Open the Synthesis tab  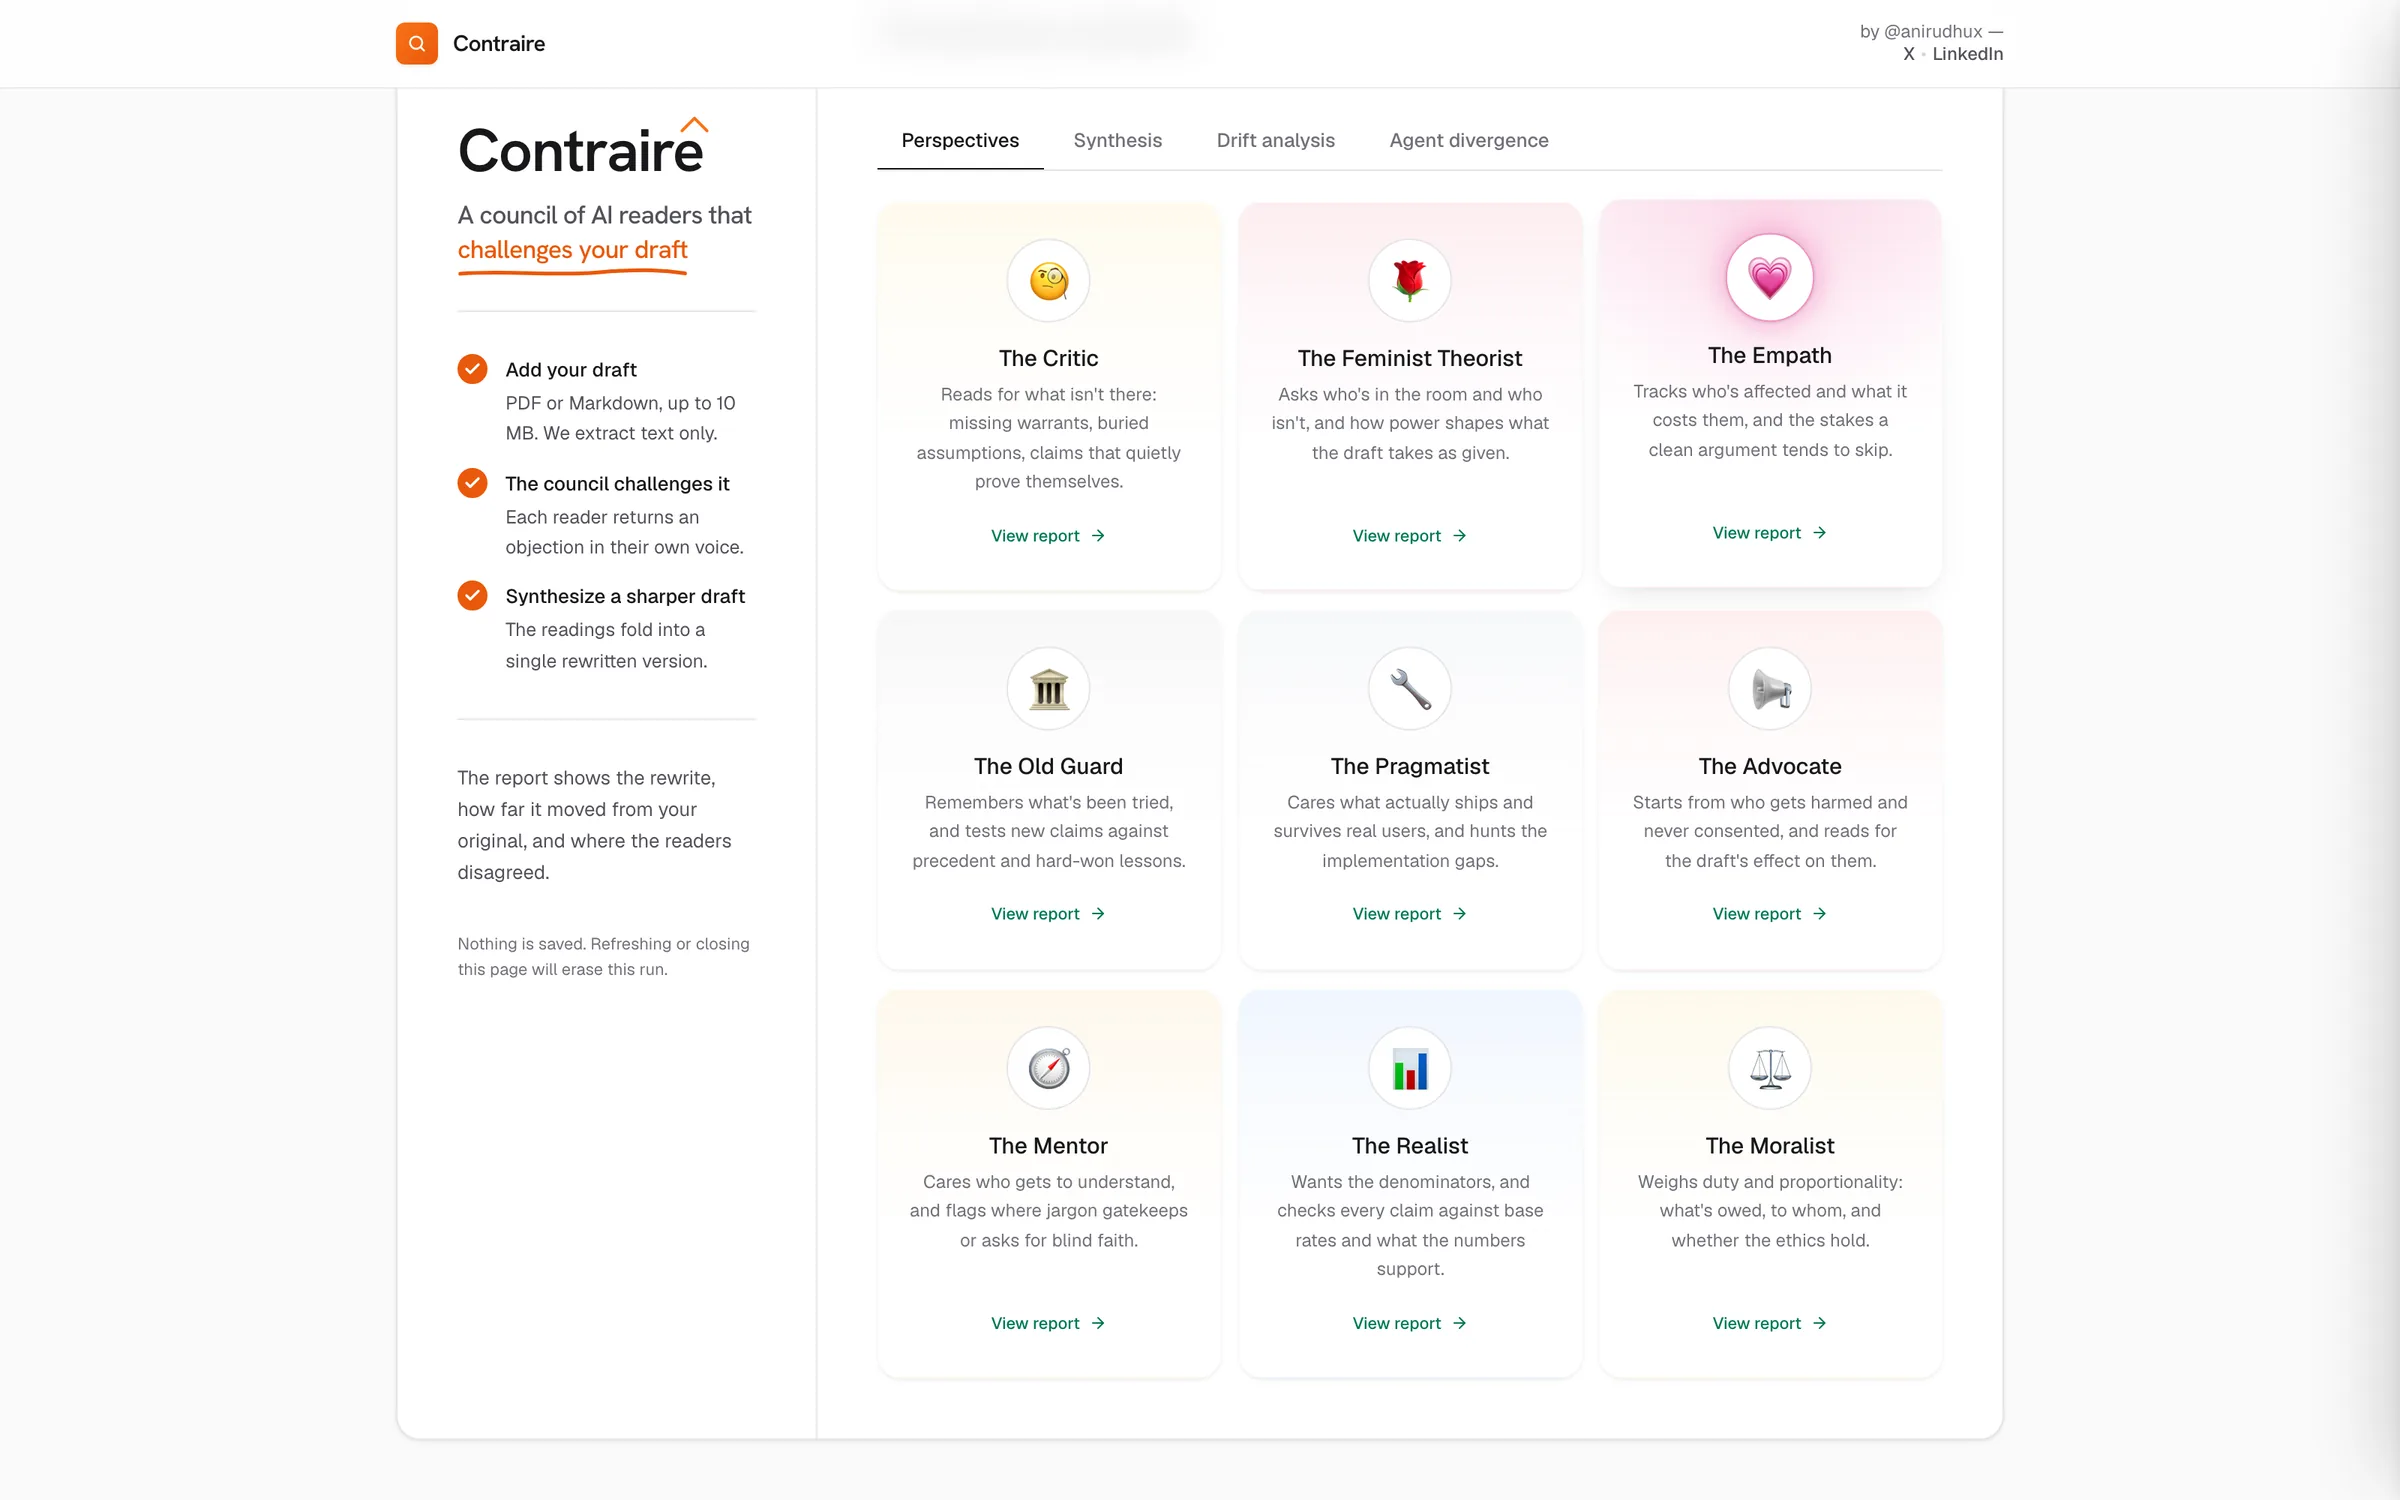click(1118, 140)
